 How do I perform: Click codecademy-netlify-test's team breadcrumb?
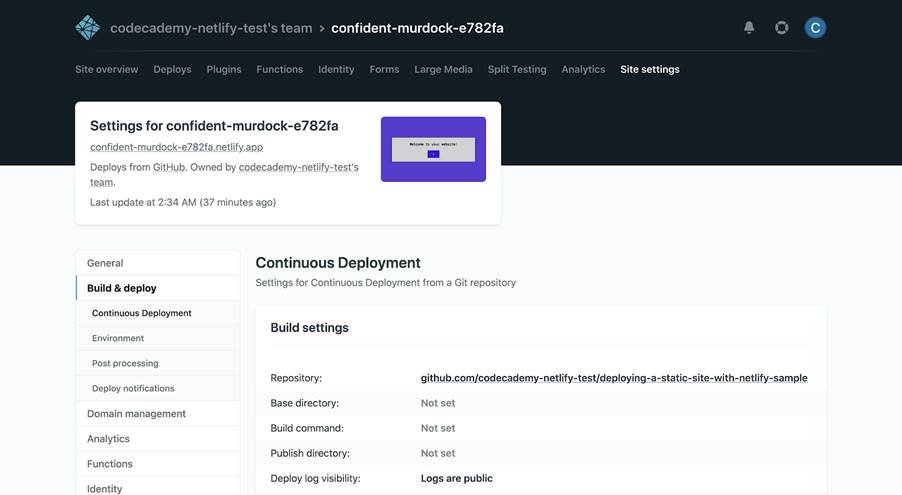pos(211,28)
